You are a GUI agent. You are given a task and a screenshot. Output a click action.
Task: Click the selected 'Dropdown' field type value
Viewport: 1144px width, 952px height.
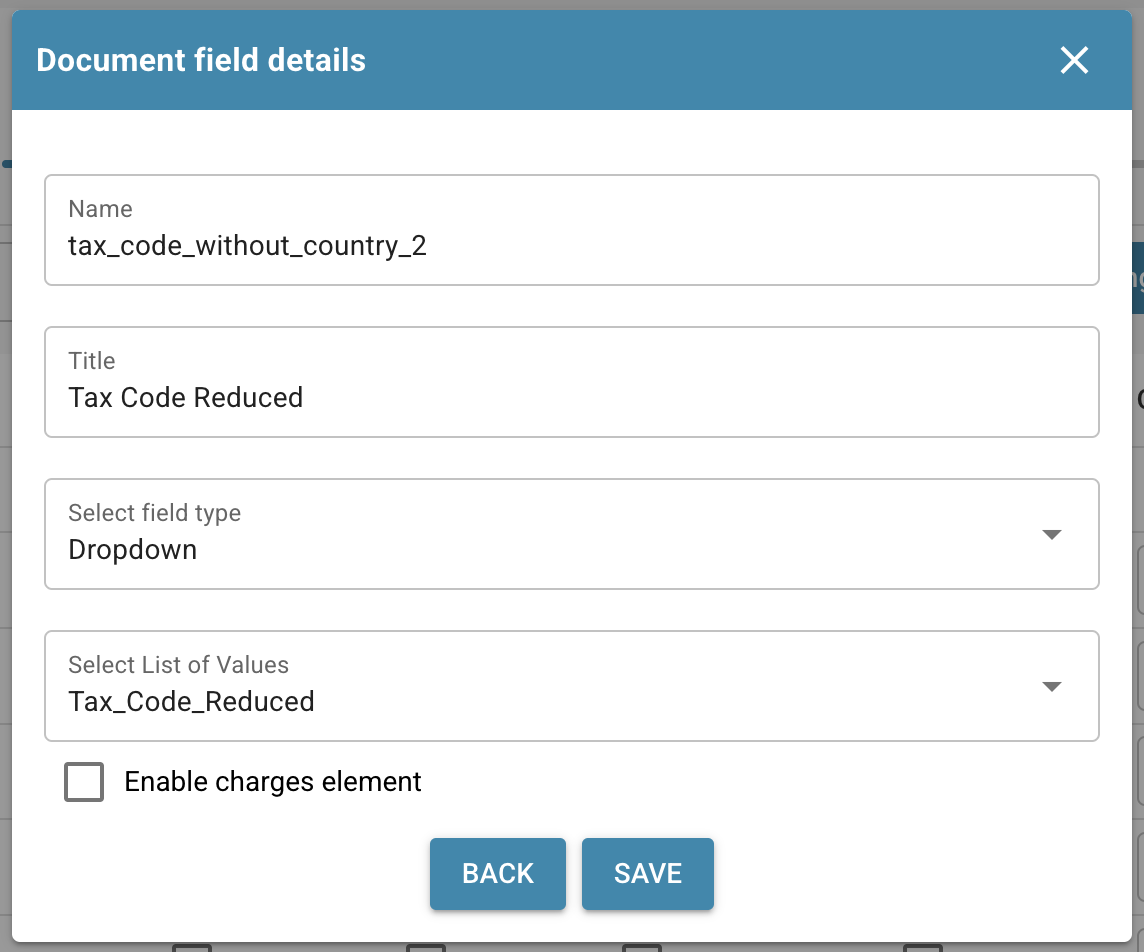[132, 550]
